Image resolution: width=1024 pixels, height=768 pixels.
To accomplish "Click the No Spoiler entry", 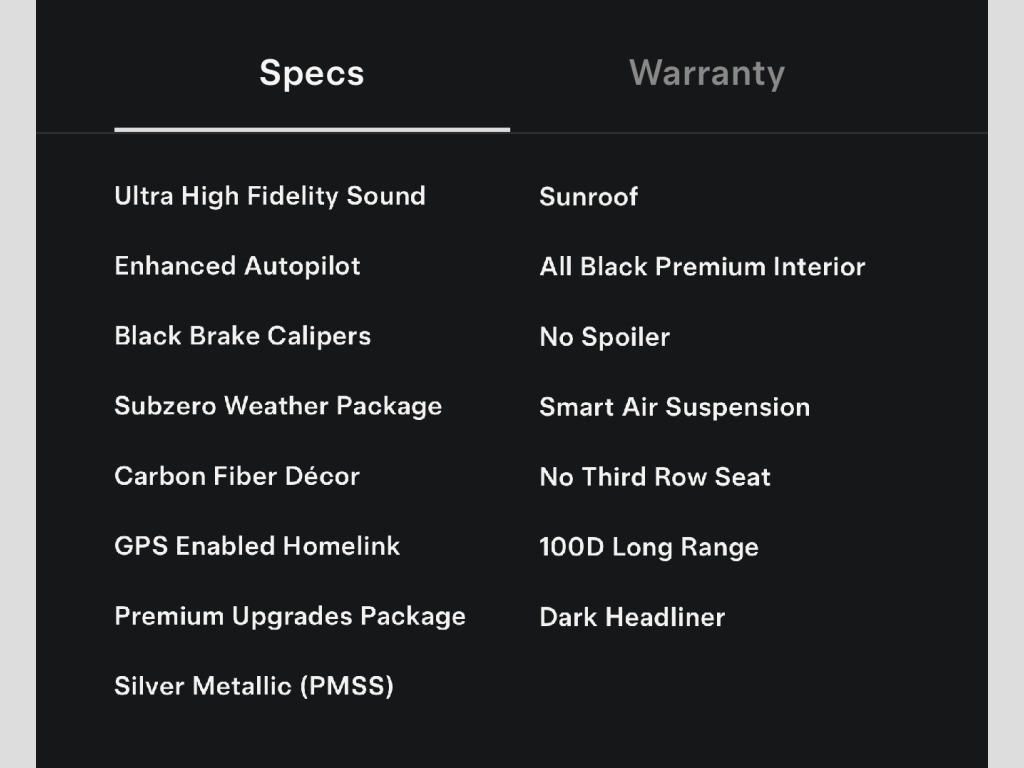I will (604, 337).
